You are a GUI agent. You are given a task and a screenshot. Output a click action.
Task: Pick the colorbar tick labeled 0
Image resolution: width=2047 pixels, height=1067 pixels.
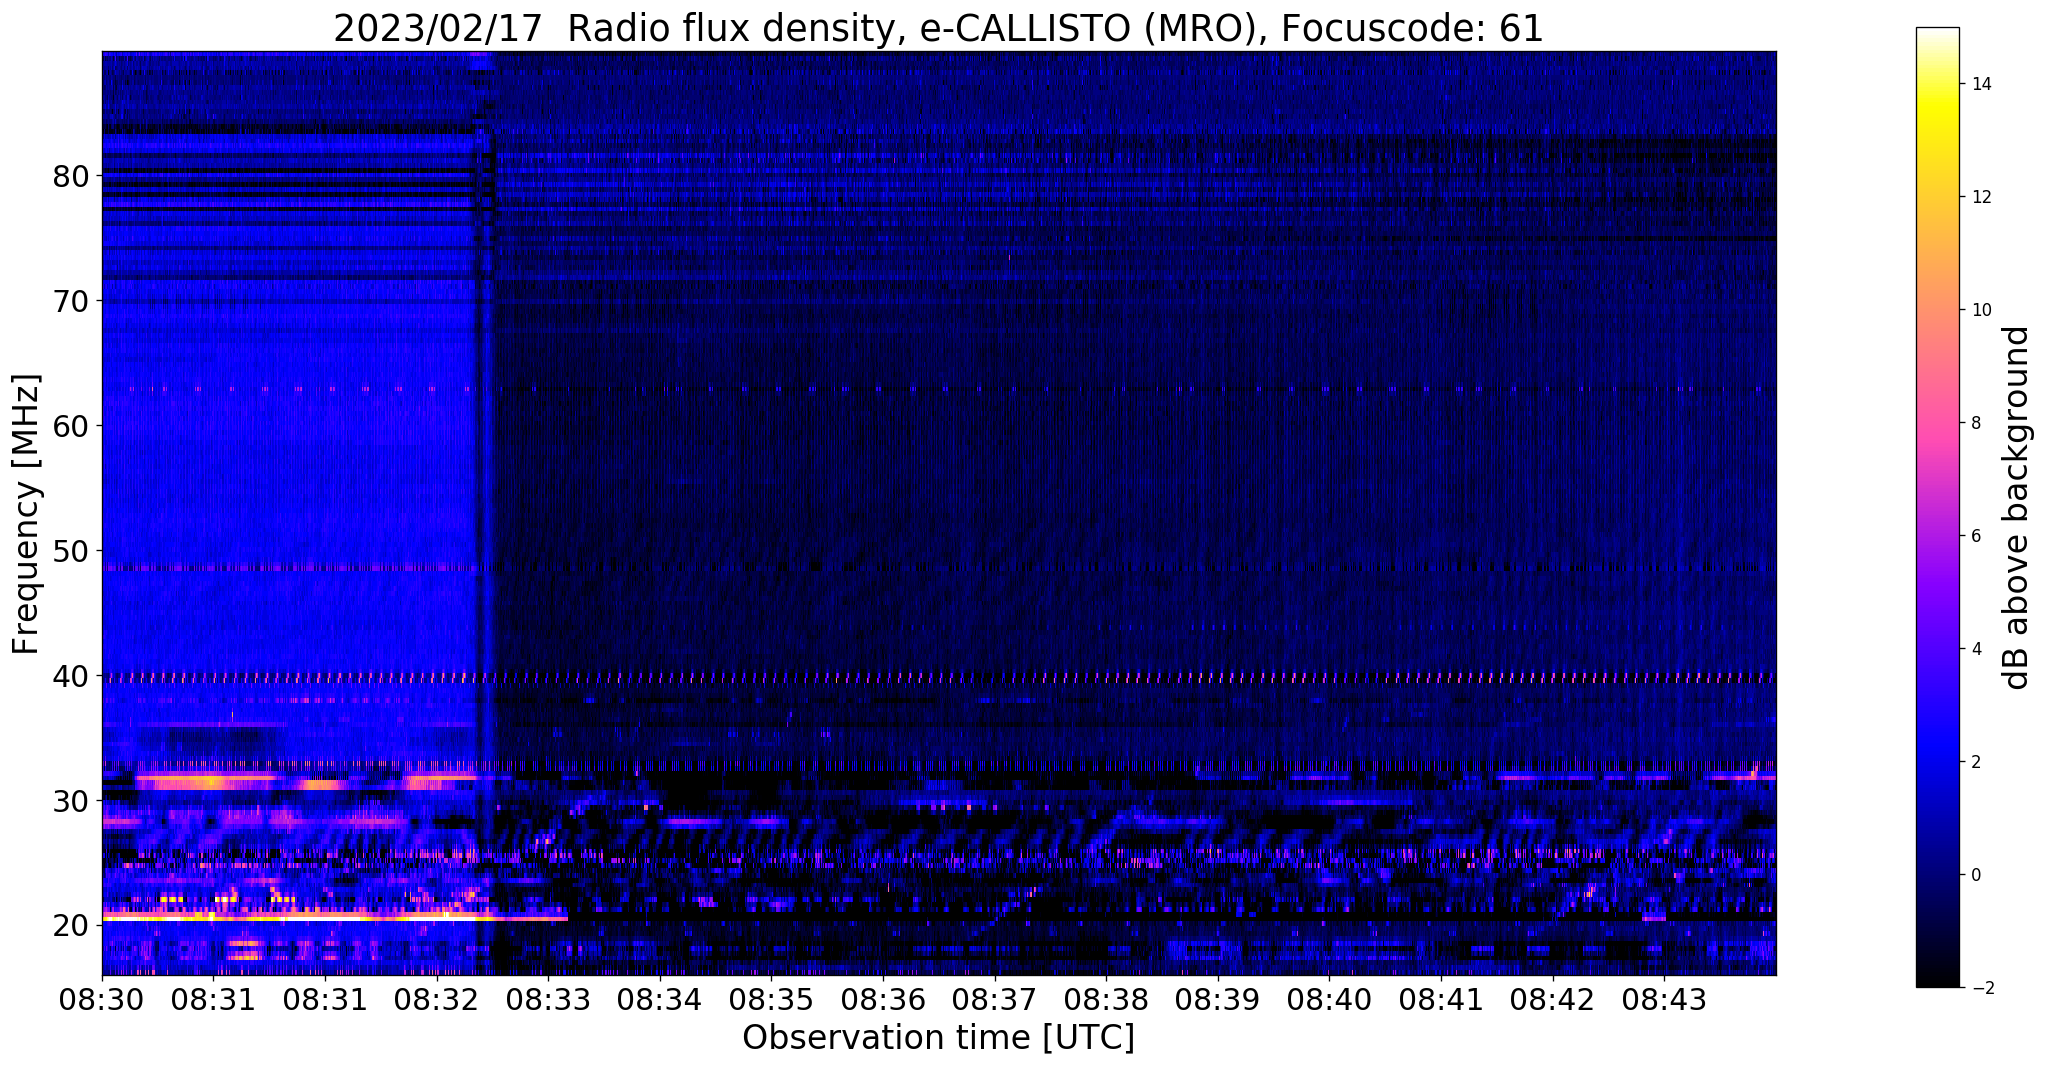tap(1976, 876)
